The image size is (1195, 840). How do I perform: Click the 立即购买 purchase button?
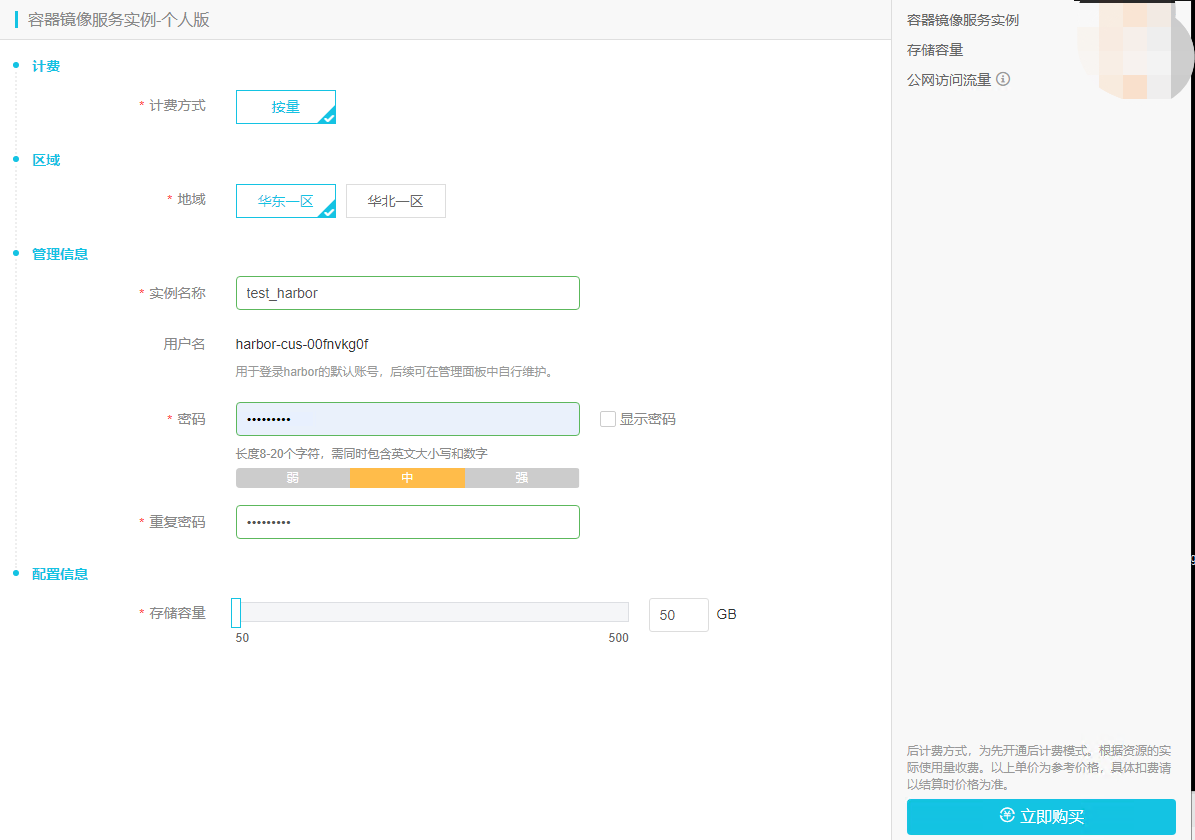1041,816
